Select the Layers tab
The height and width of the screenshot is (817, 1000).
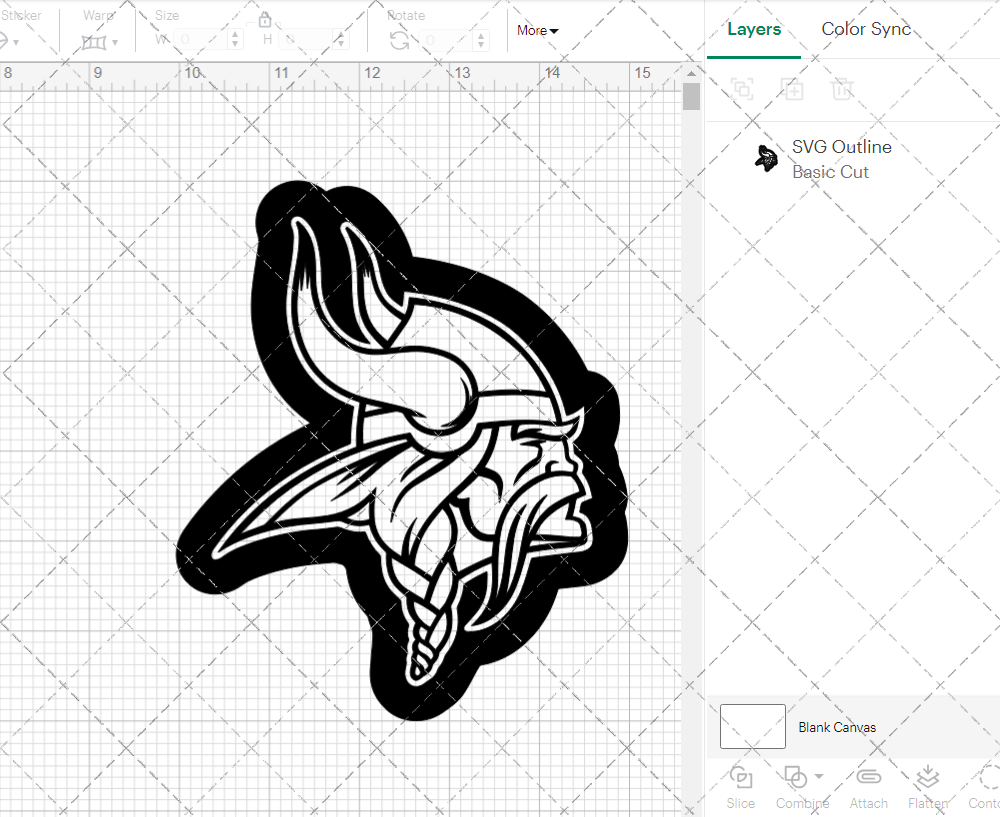coord(754,29)
